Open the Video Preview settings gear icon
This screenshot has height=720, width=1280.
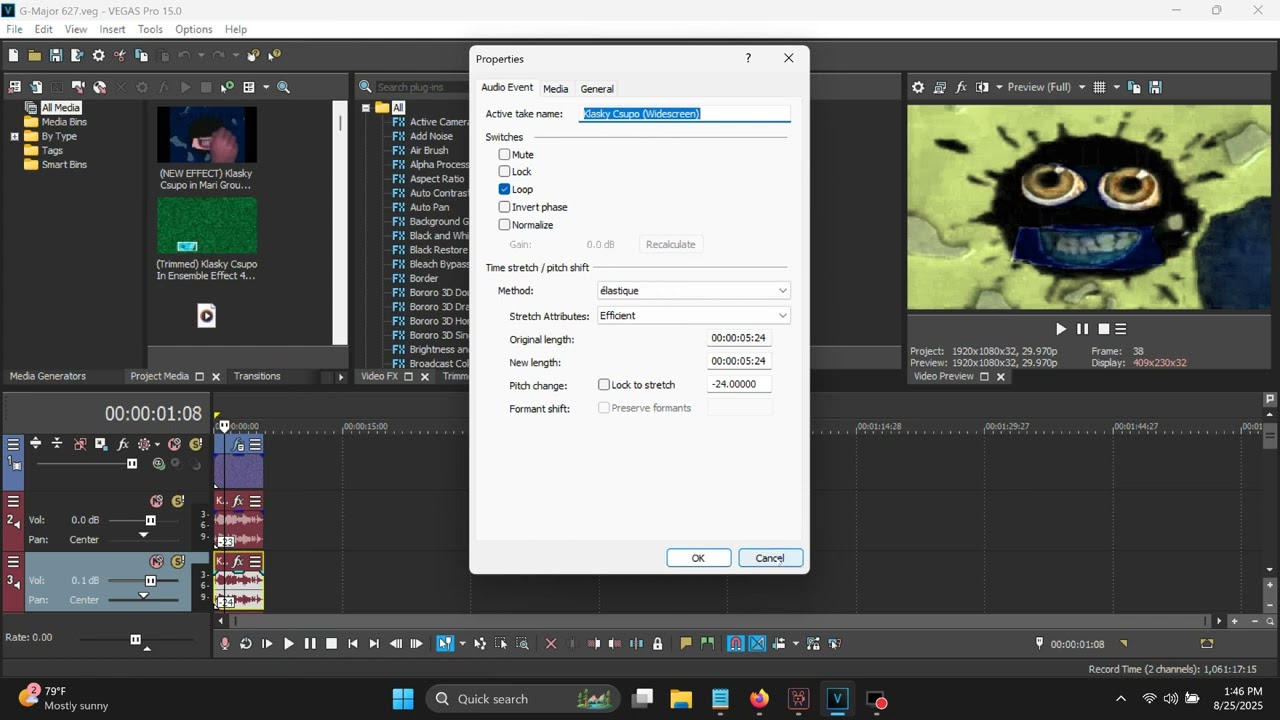pos(918,87)
